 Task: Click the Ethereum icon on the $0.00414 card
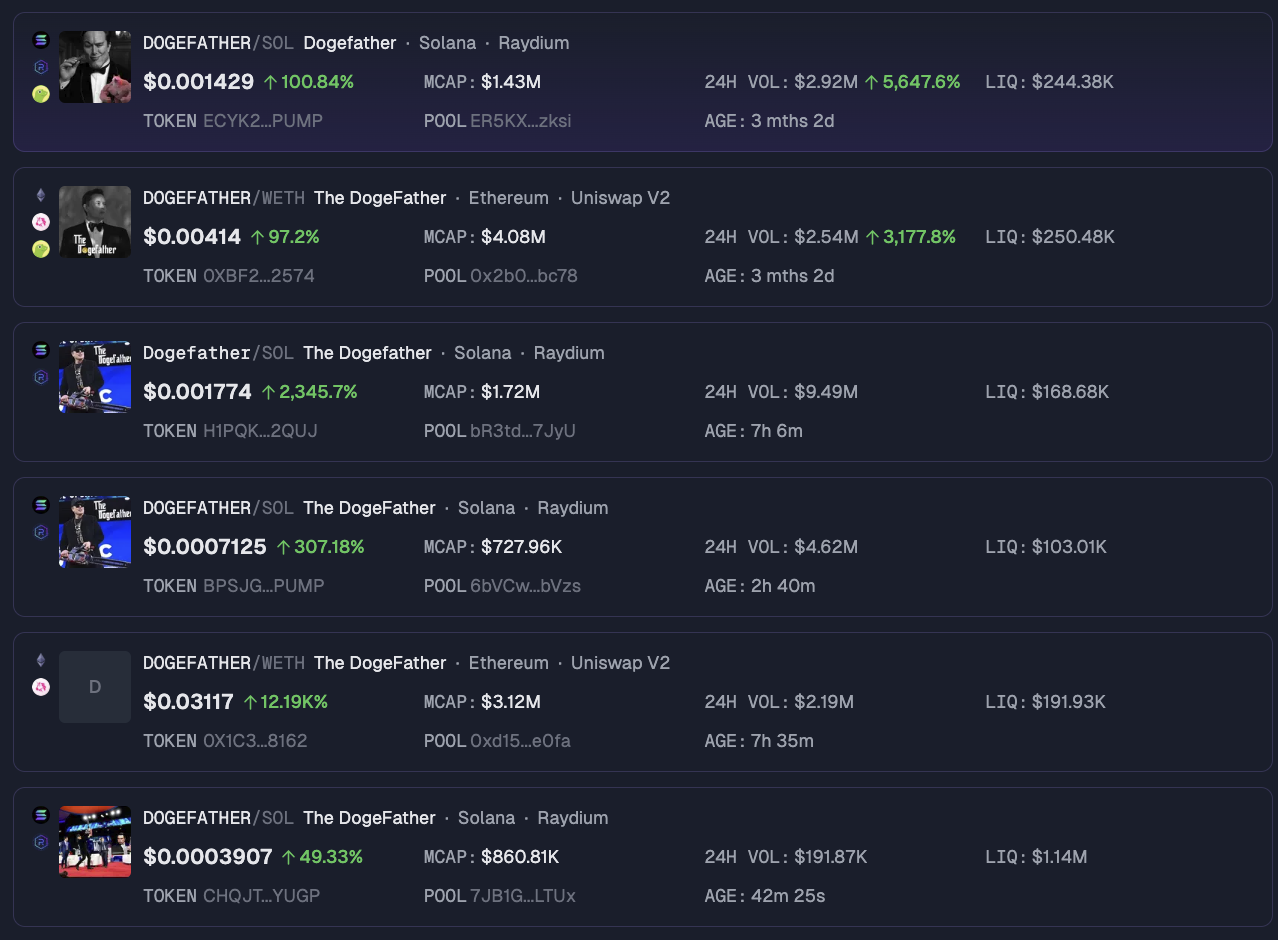pyautogui.click(x=41, y=196)
